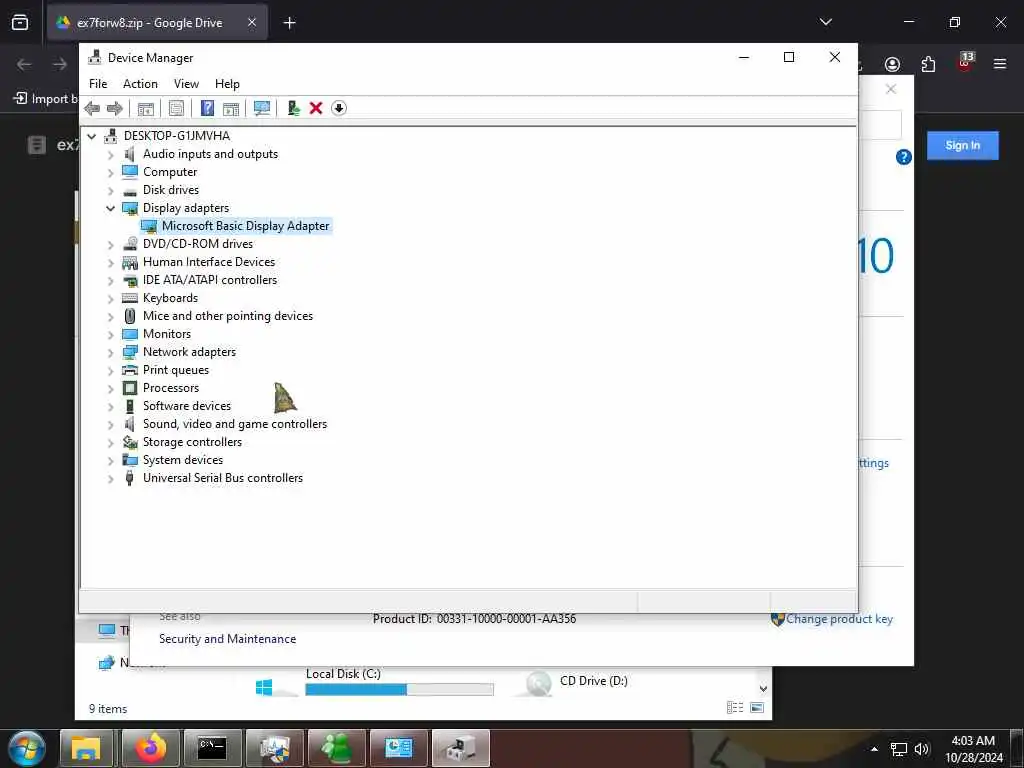This screenshot has width=1024, height=768.
Task: Switch Explorer to details view button
Action: tap(735, 708)
